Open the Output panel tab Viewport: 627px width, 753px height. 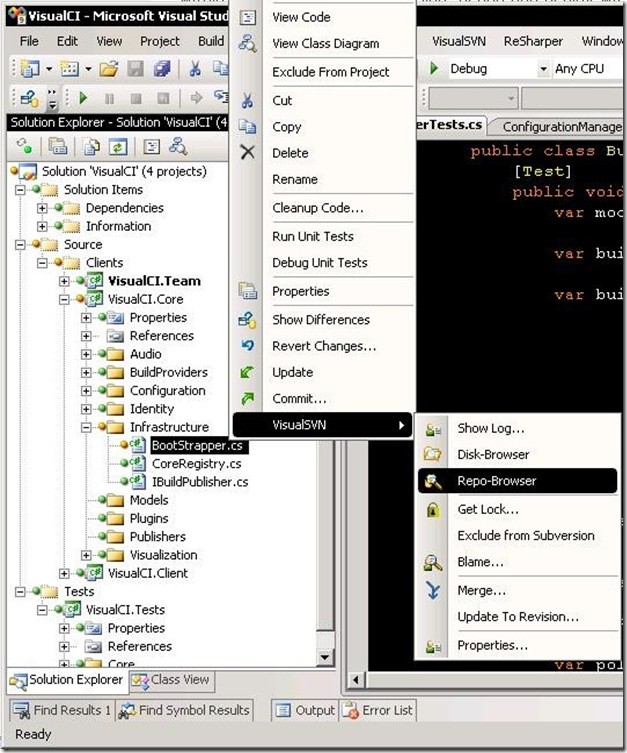tap(305, 710)
